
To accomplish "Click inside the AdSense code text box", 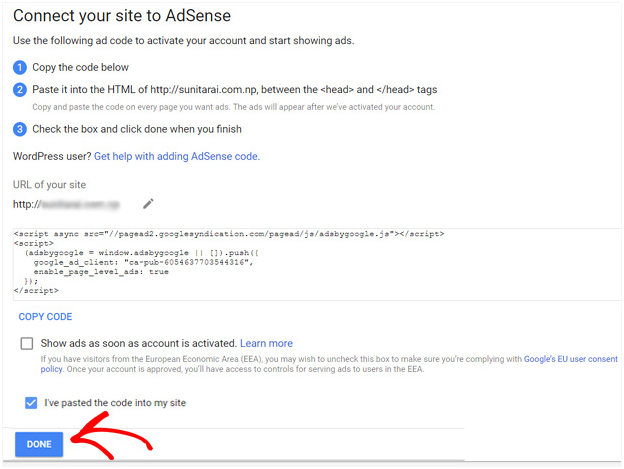I will click(x=317, y=264).
